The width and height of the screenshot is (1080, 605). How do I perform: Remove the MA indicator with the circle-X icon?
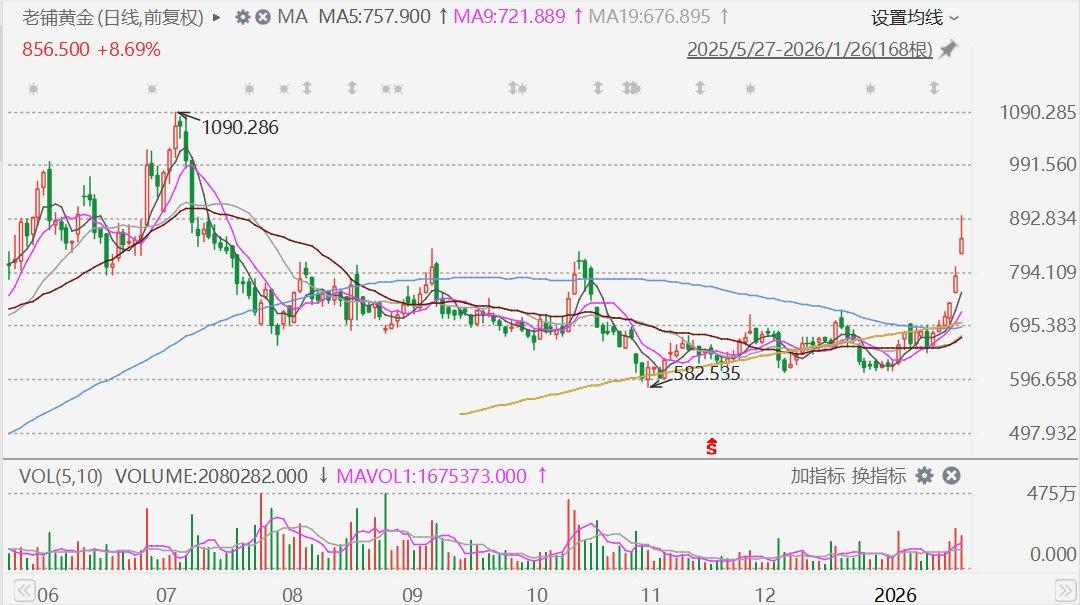(x=261, y=18)
